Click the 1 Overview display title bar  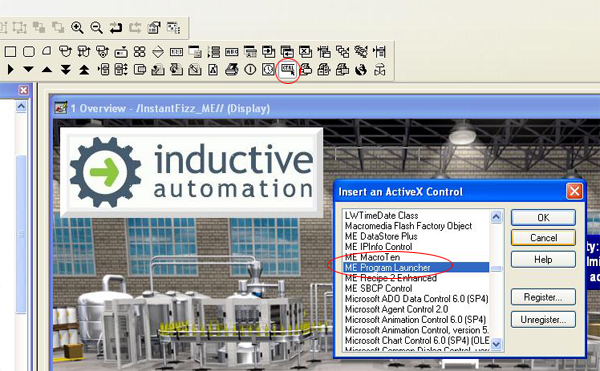pyautogui.click(x=325, y=108)
